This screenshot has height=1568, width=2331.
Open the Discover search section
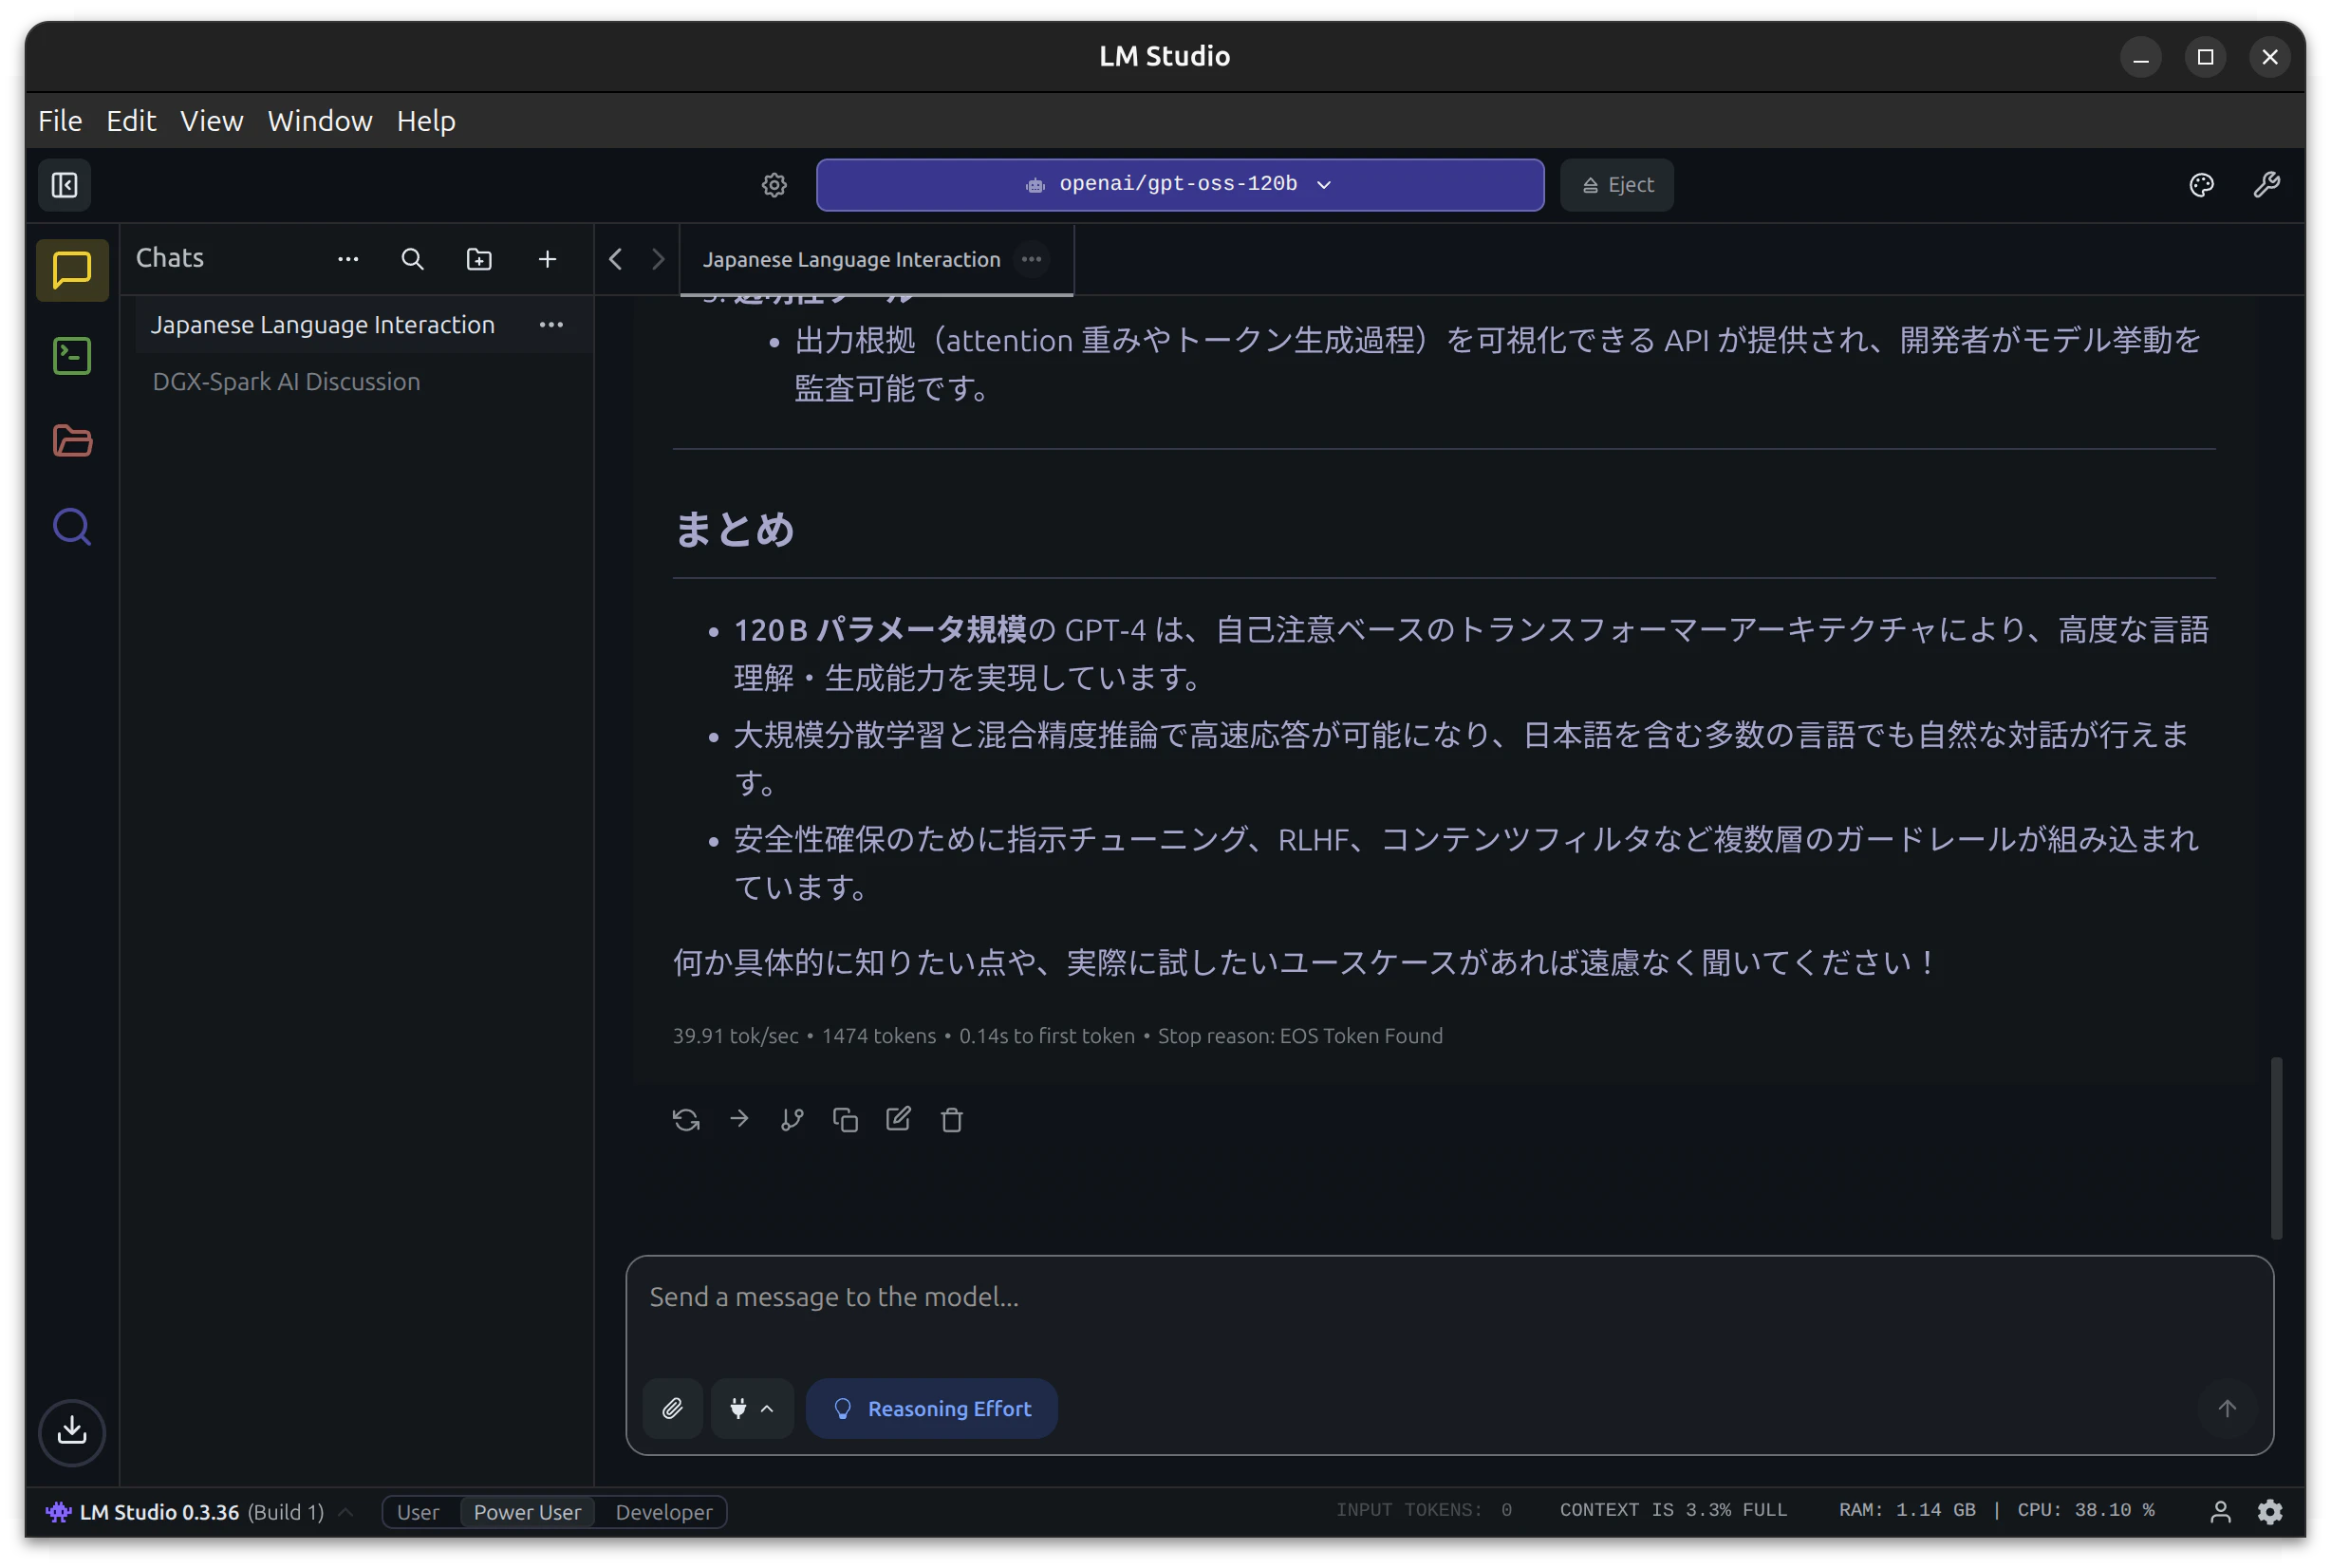pos(72,527)
